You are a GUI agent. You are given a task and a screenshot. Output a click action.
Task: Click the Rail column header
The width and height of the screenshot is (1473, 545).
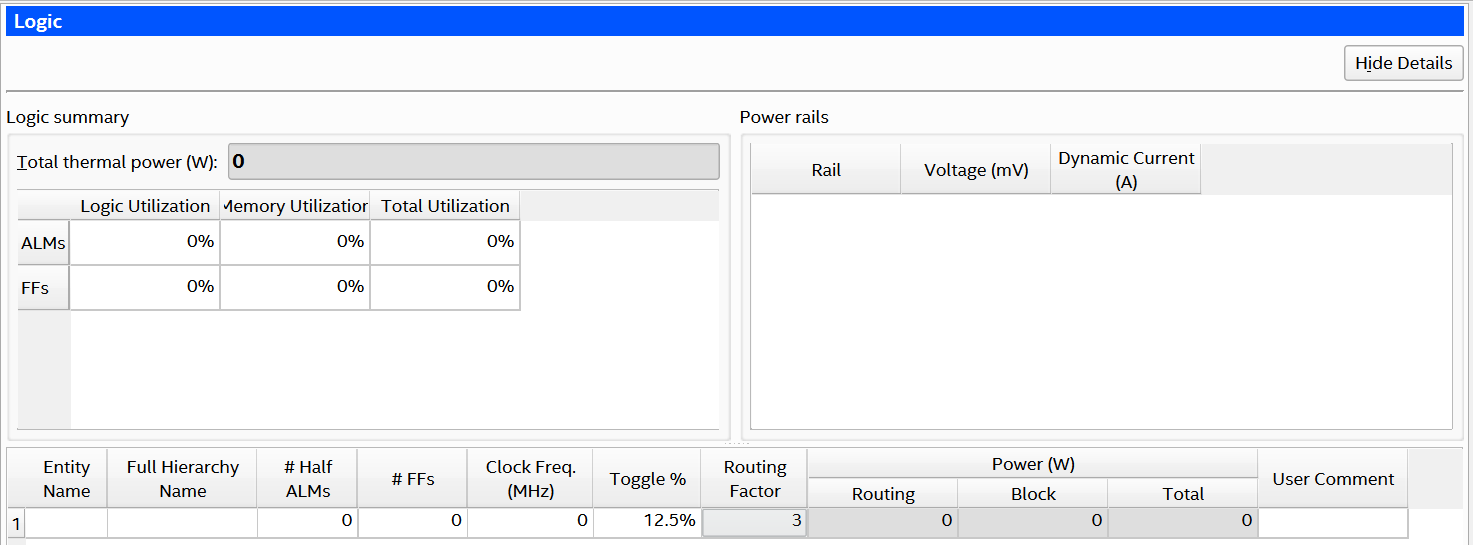point(826,170)
